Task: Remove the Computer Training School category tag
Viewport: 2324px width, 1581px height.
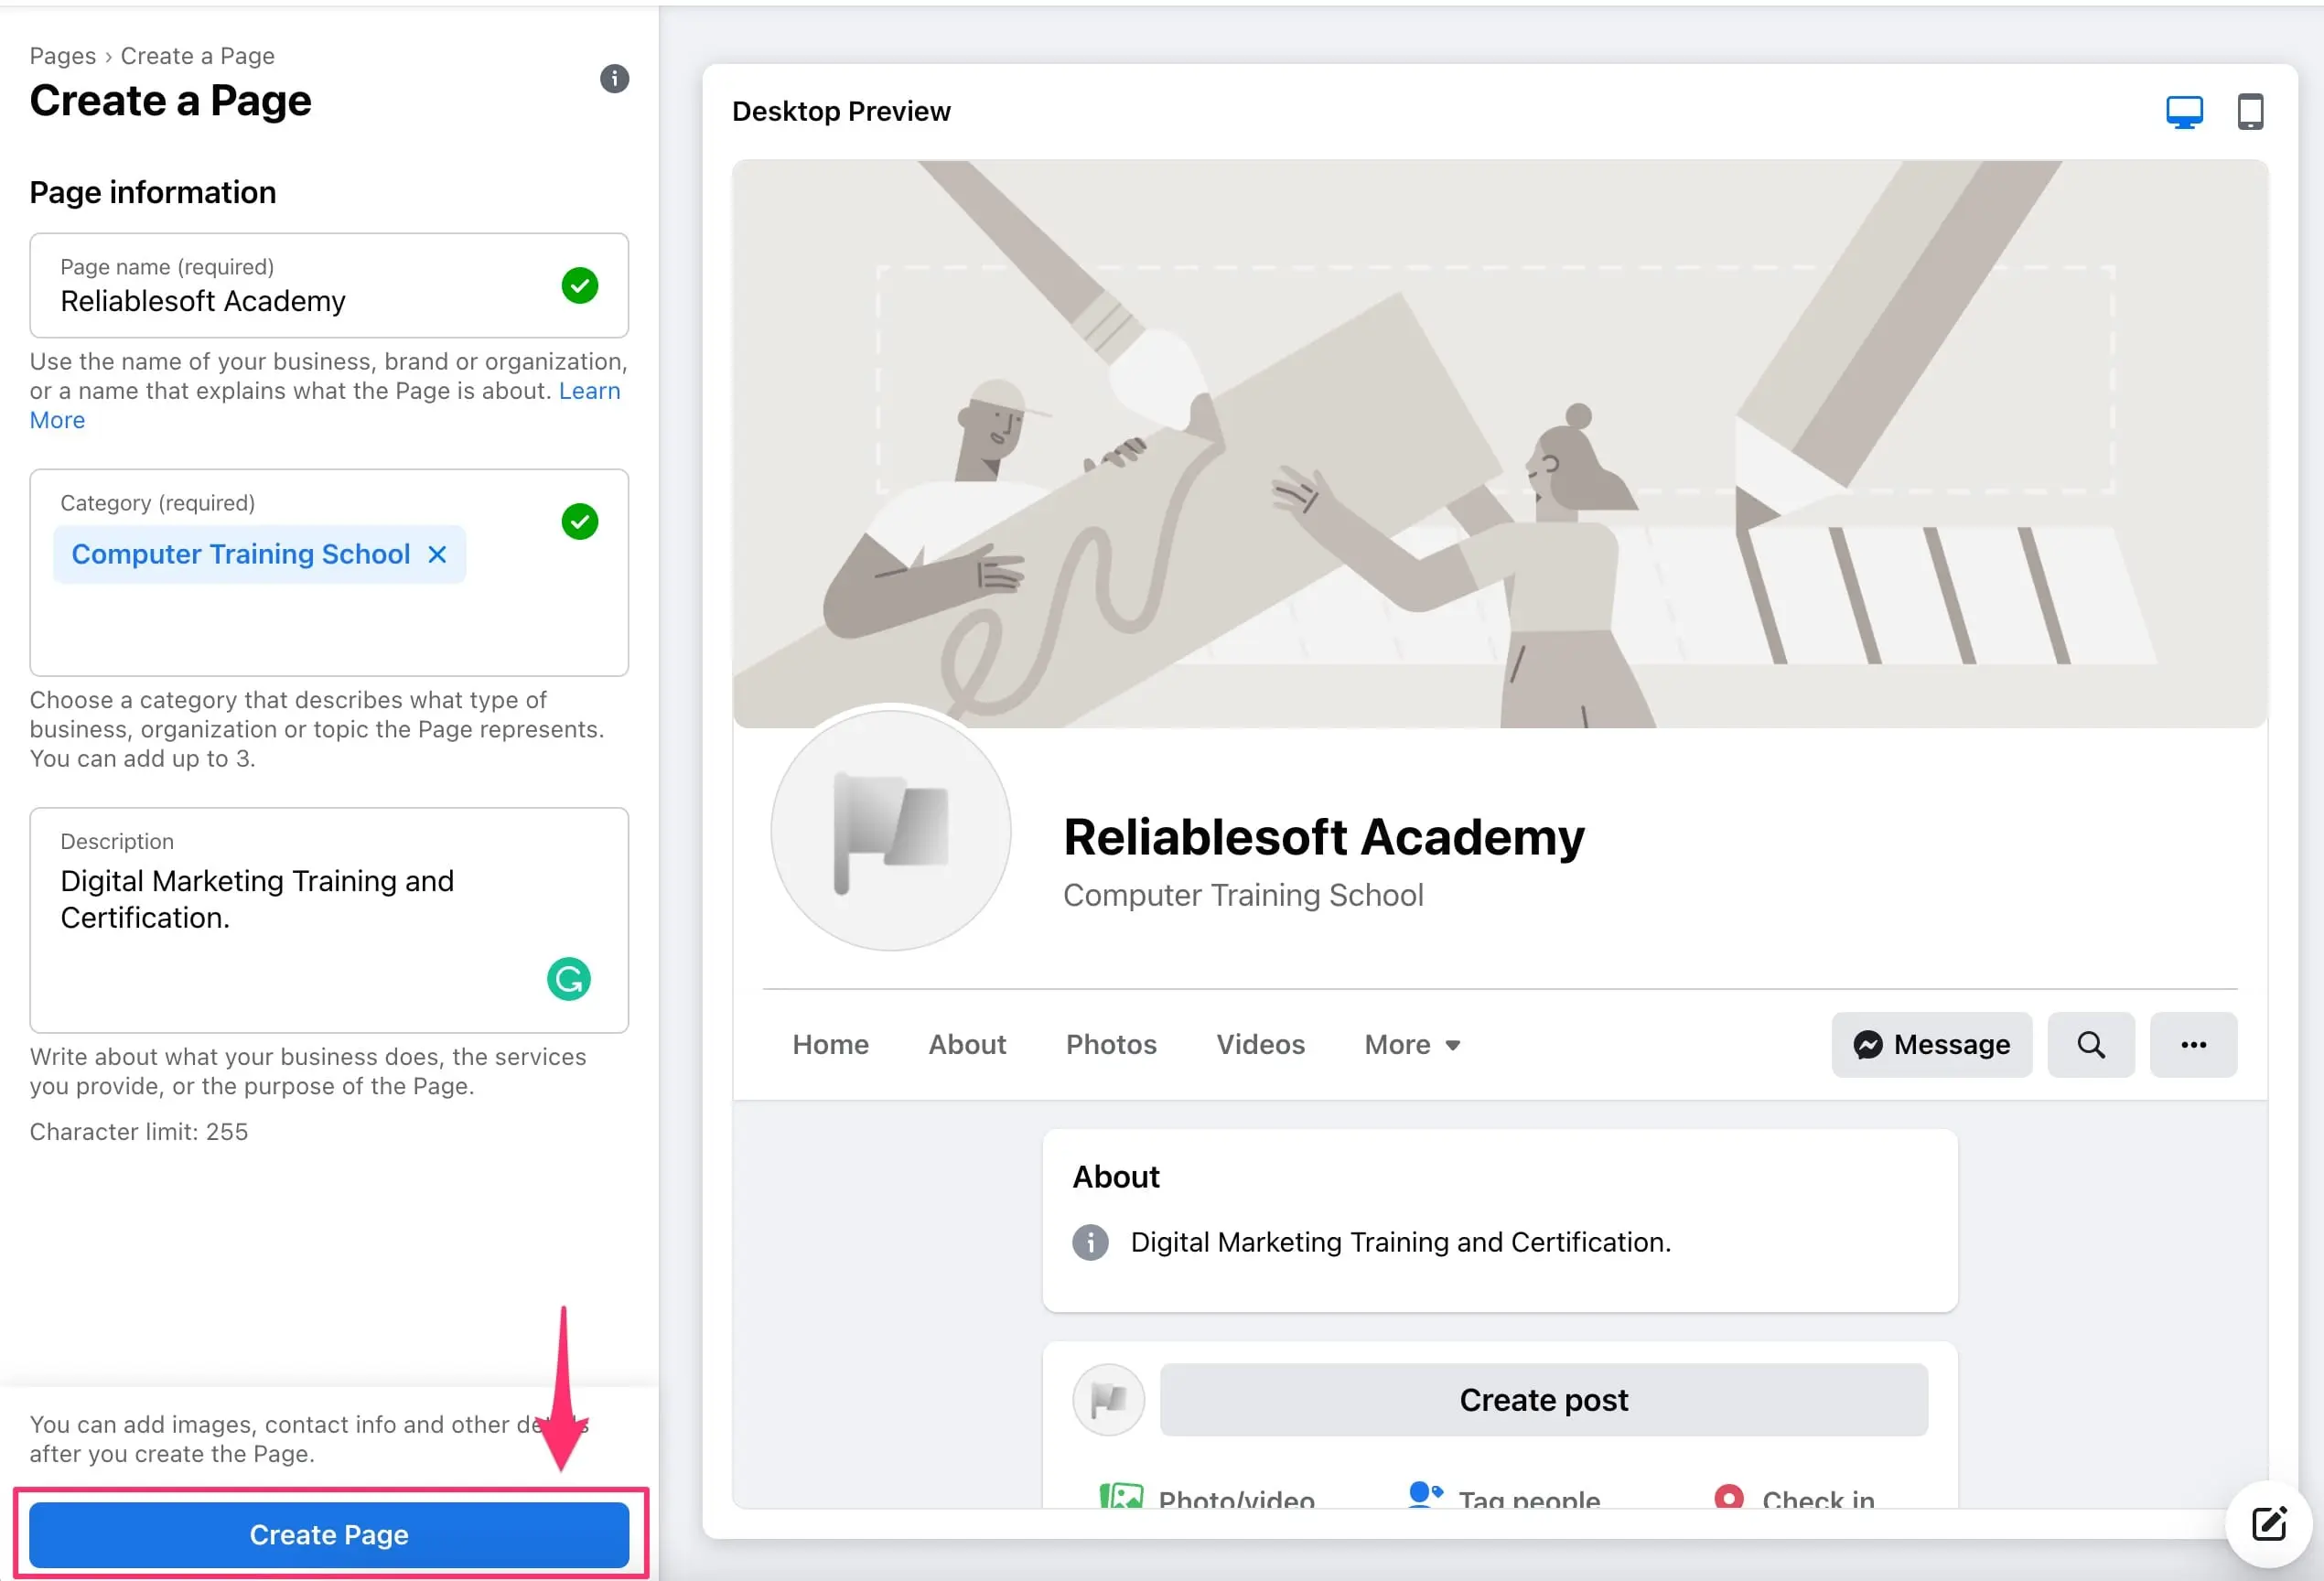Action: click(437, 554)
